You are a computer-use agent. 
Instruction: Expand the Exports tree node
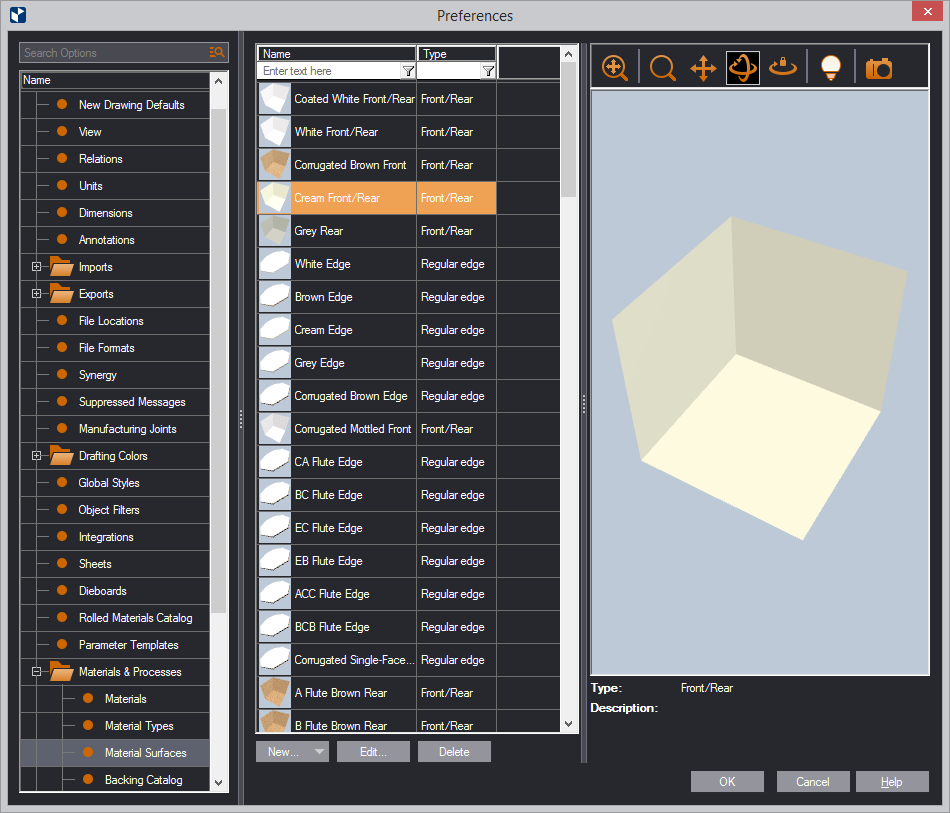[36, 294]
